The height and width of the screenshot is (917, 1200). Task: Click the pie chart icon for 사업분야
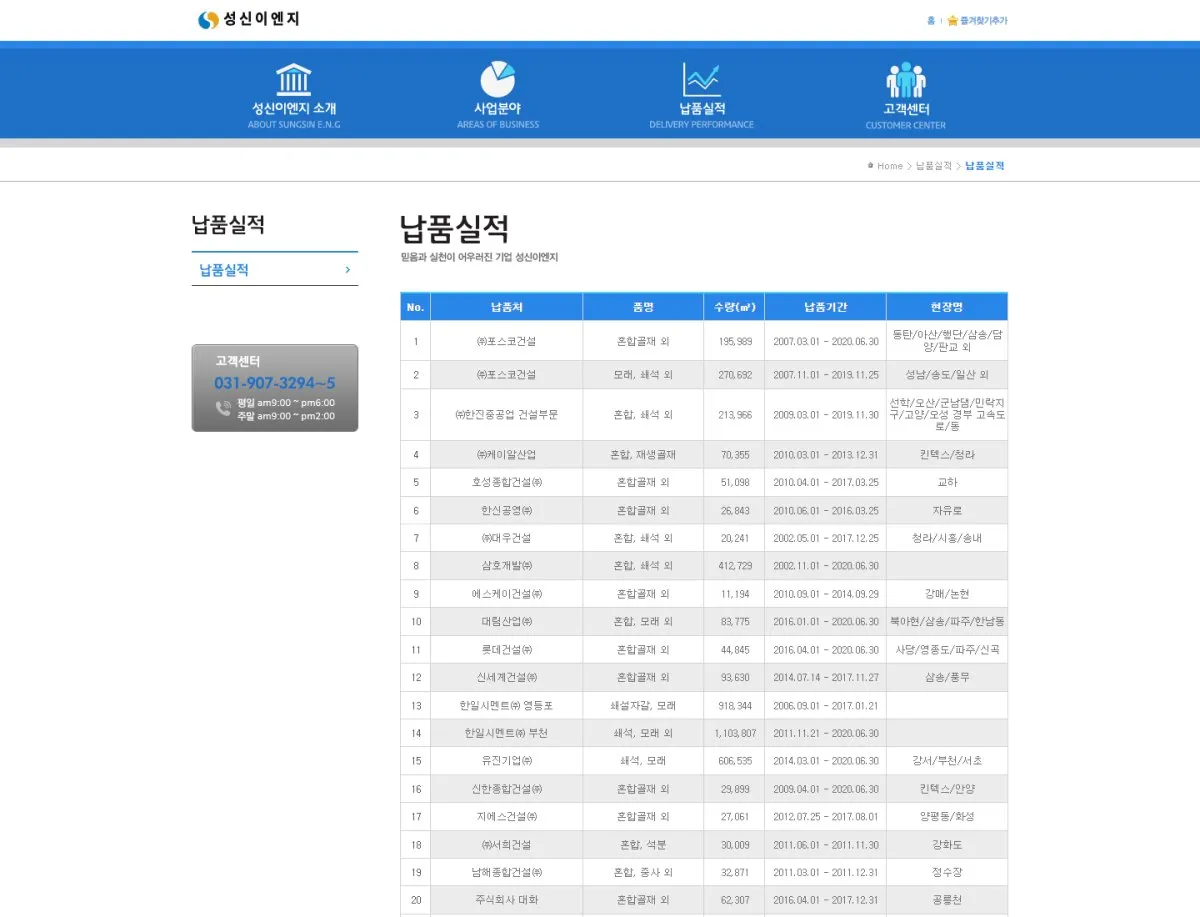pyautogui.click(x=497, y=79)
